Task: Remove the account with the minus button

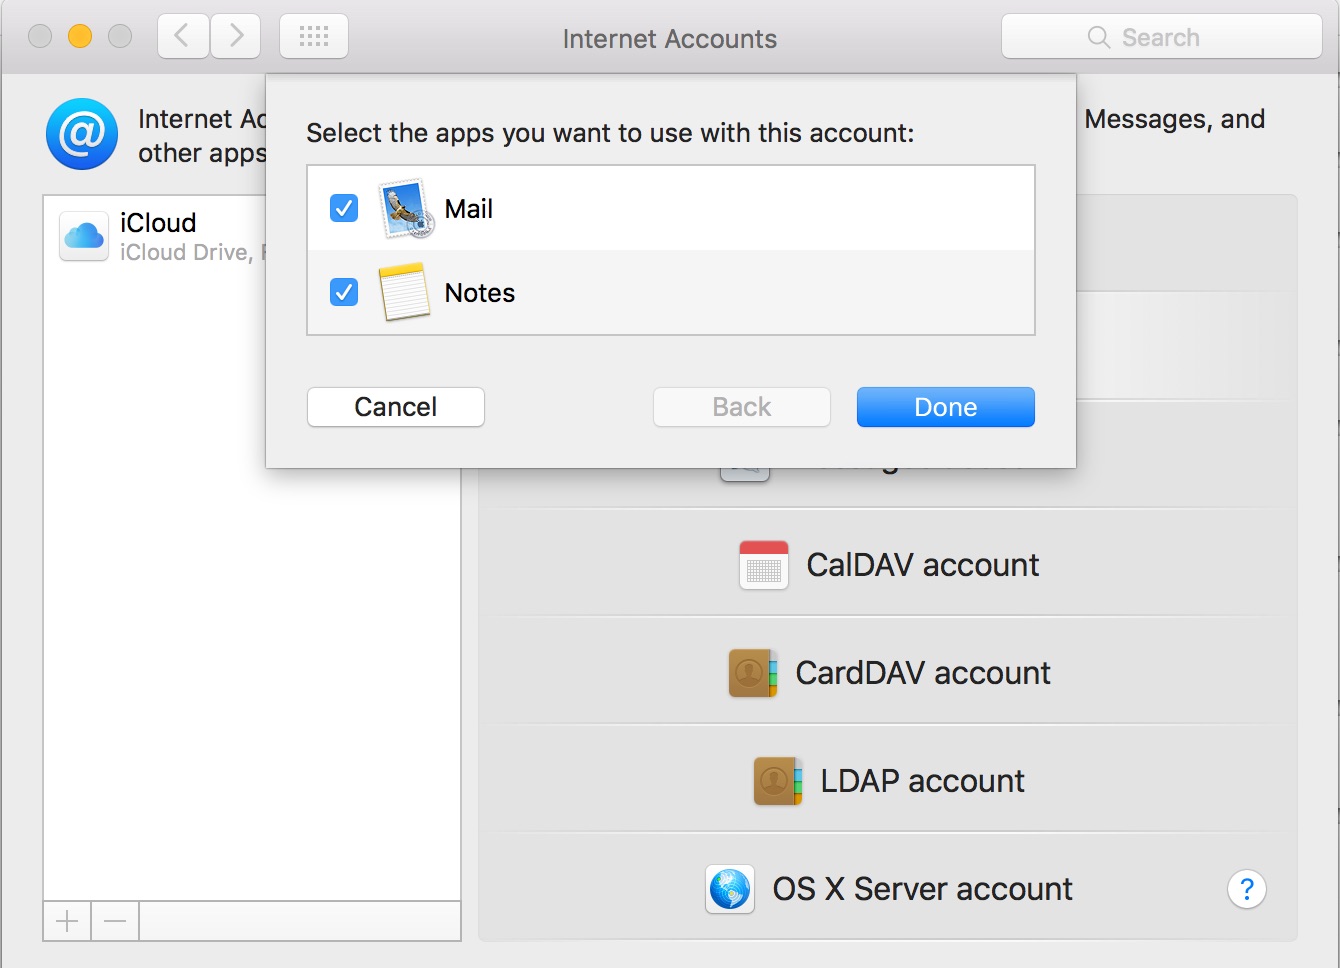Action: point(115,921)
